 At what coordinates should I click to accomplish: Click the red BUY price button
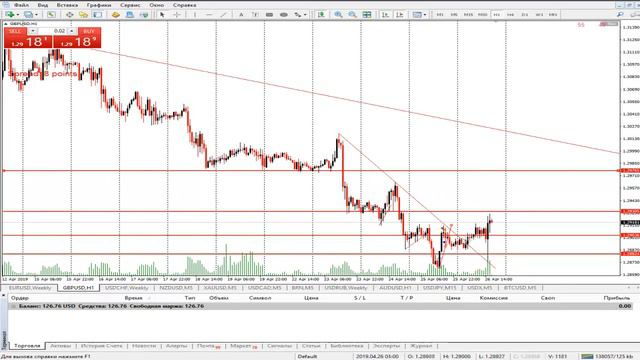tap(77, 42)
